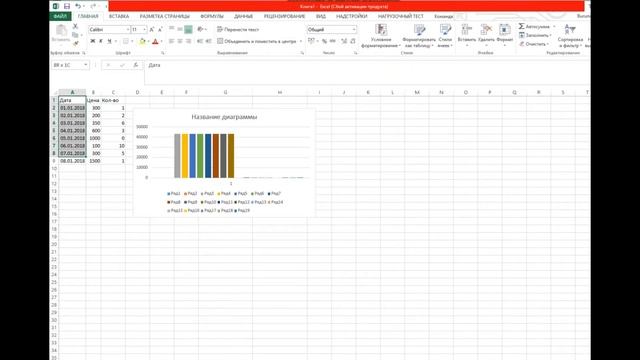Toggle align text right
Viewport: 640px width, 360px height.
point(188,41)
